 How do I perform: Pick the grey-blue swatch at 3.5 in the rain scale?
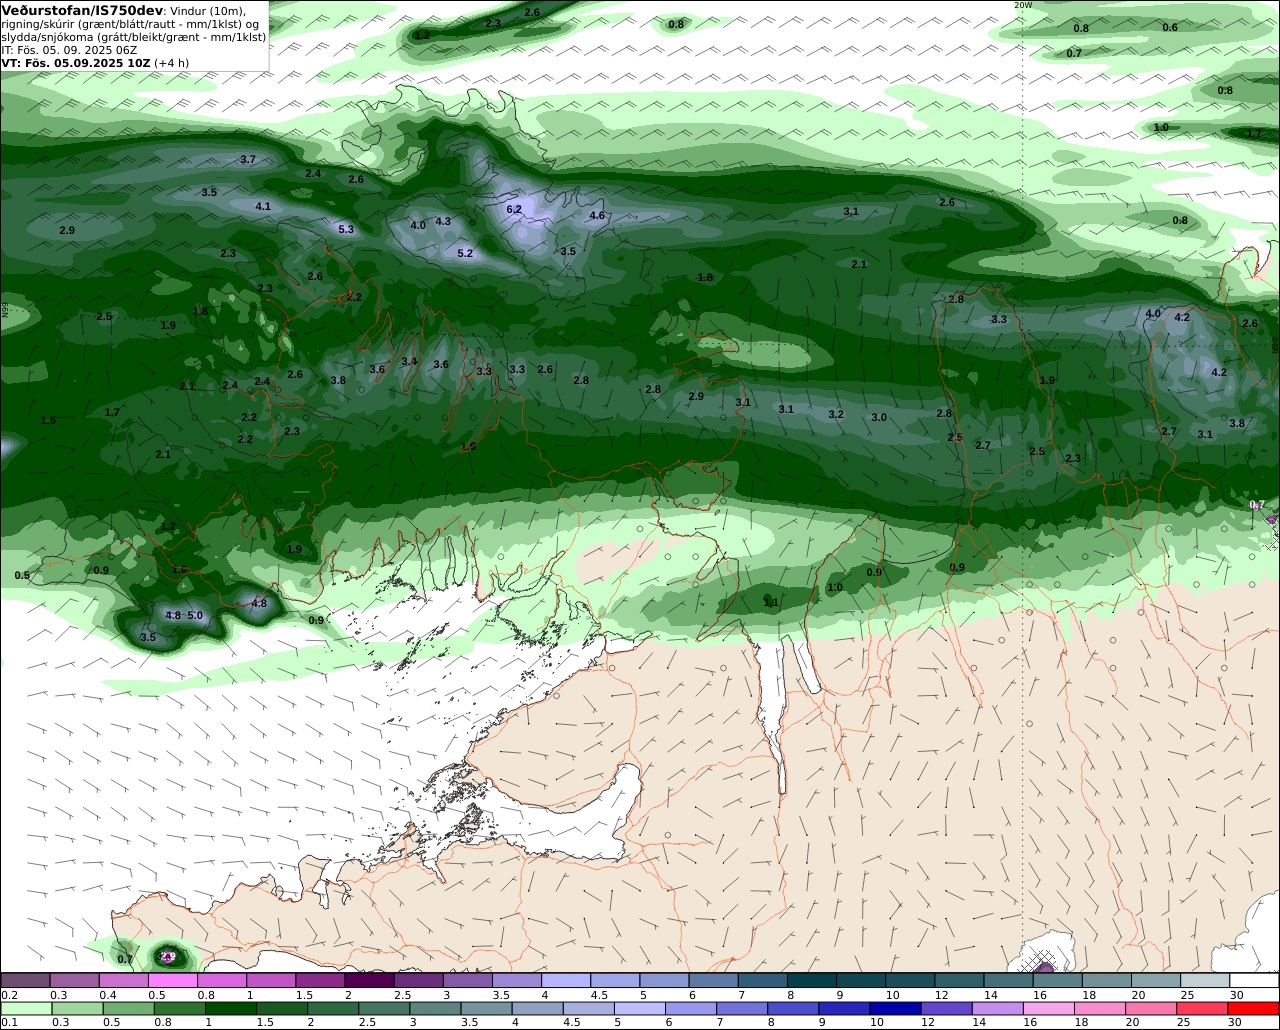[x=486, y=1008]
